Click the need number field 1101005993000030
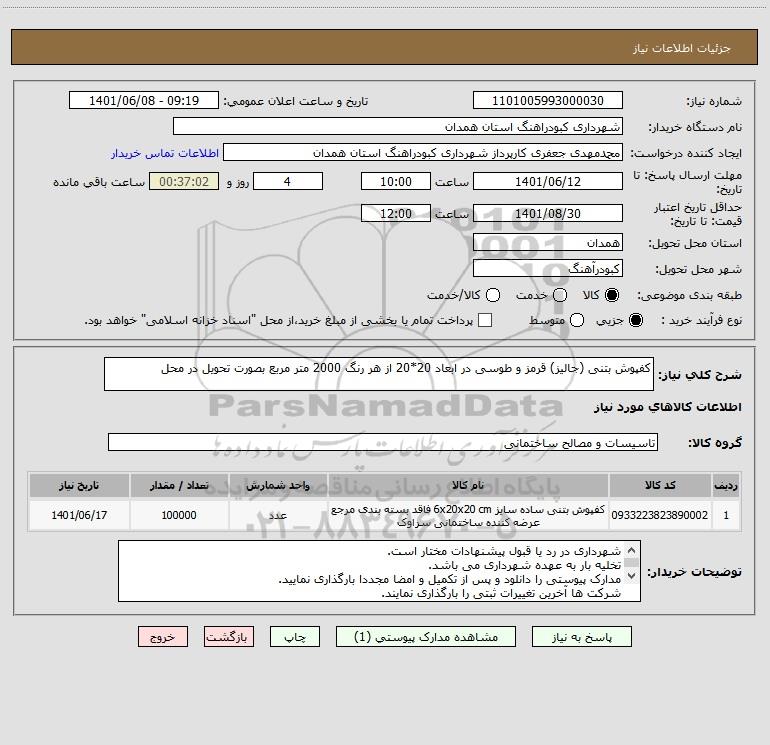Viewport: 770px width, 745px height. (548, 101)
